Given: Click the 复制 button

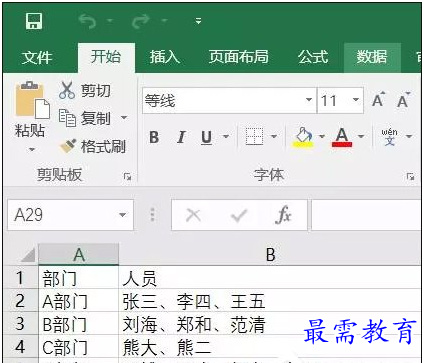Looking at the screenshot, I should pyautogui.click(x=85, y=118).
